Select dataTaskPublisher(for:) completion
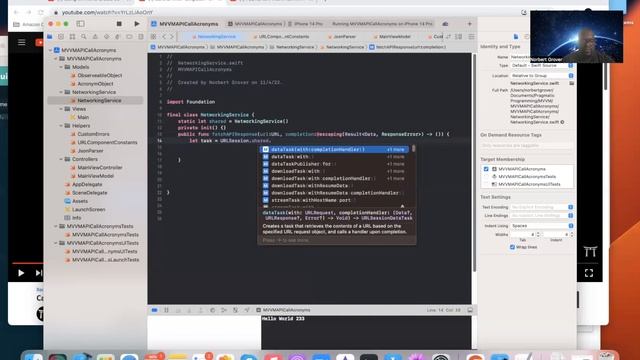The height and width of the screenshot is (360, 640). click(335, 164)
